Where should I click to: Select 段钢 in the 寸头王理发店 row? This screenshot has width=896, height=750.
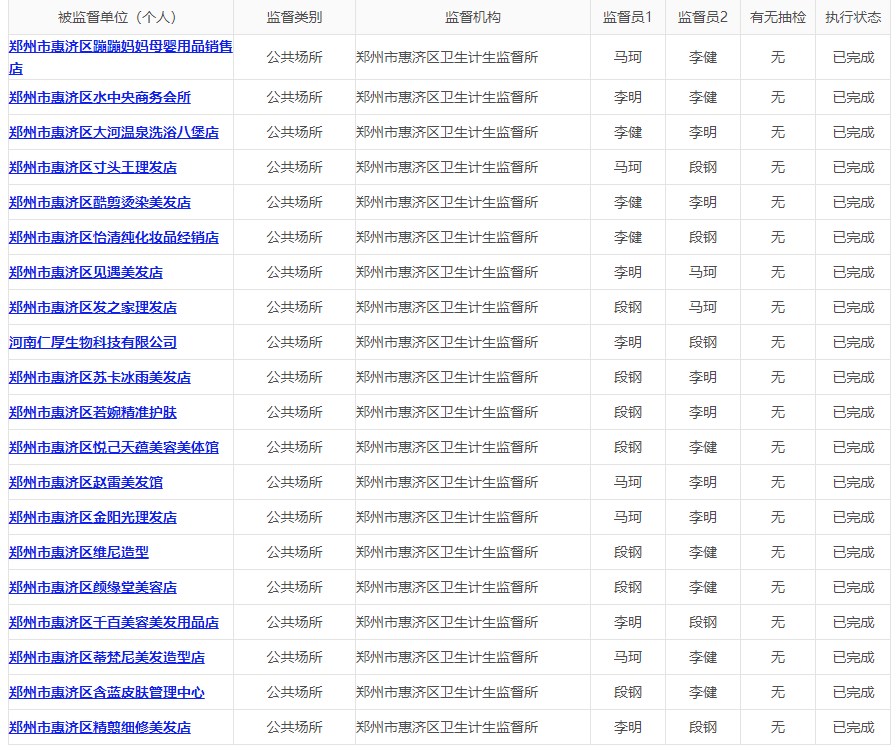point(703,167)
